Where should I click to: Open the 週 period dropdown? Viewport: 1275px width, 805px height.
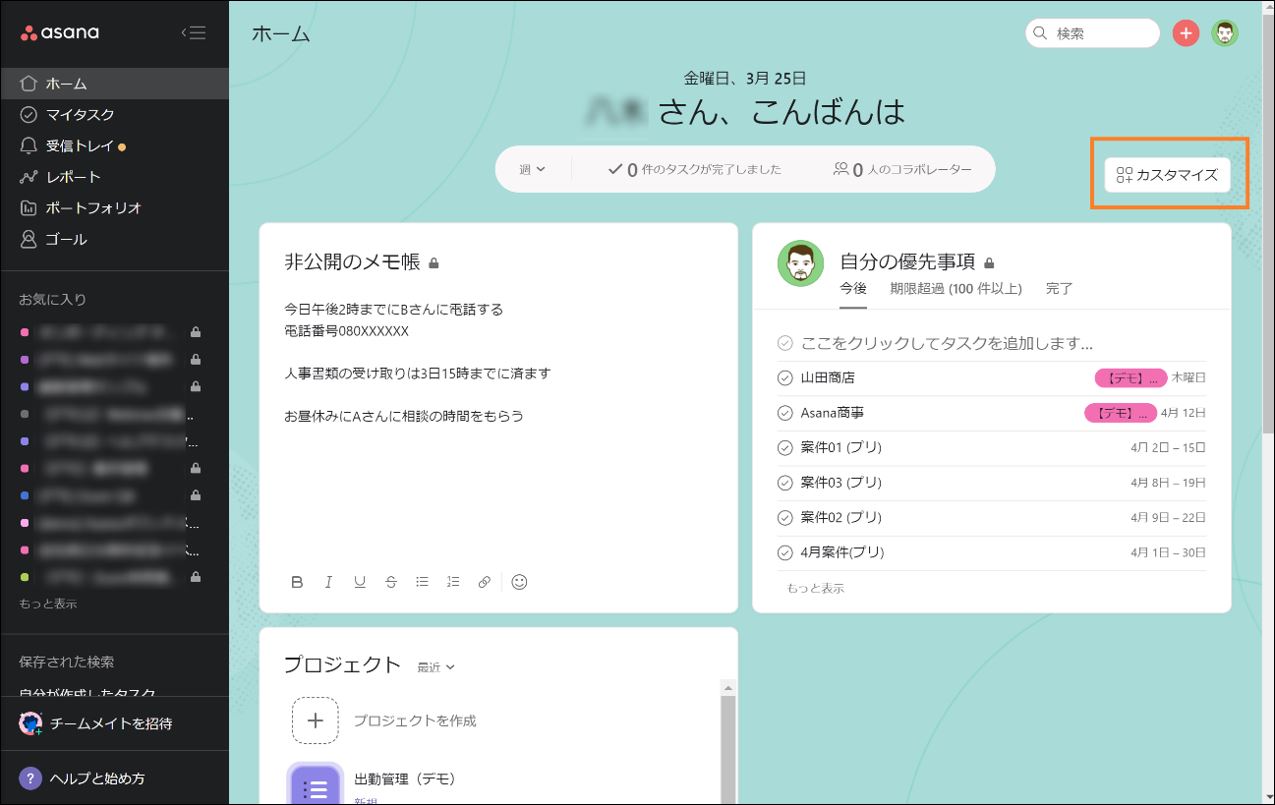point(532,169)
